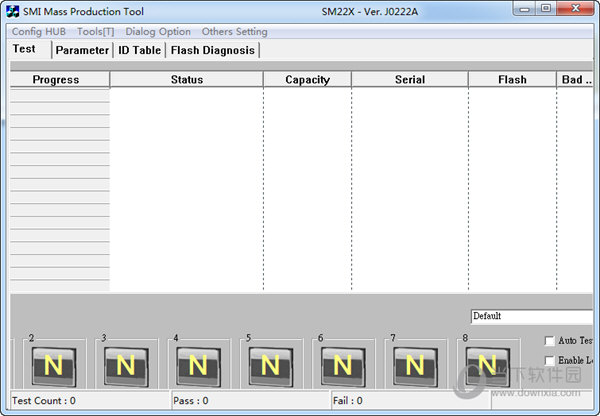Maximize the SMI Mass Production Tool window

point(546,8)
